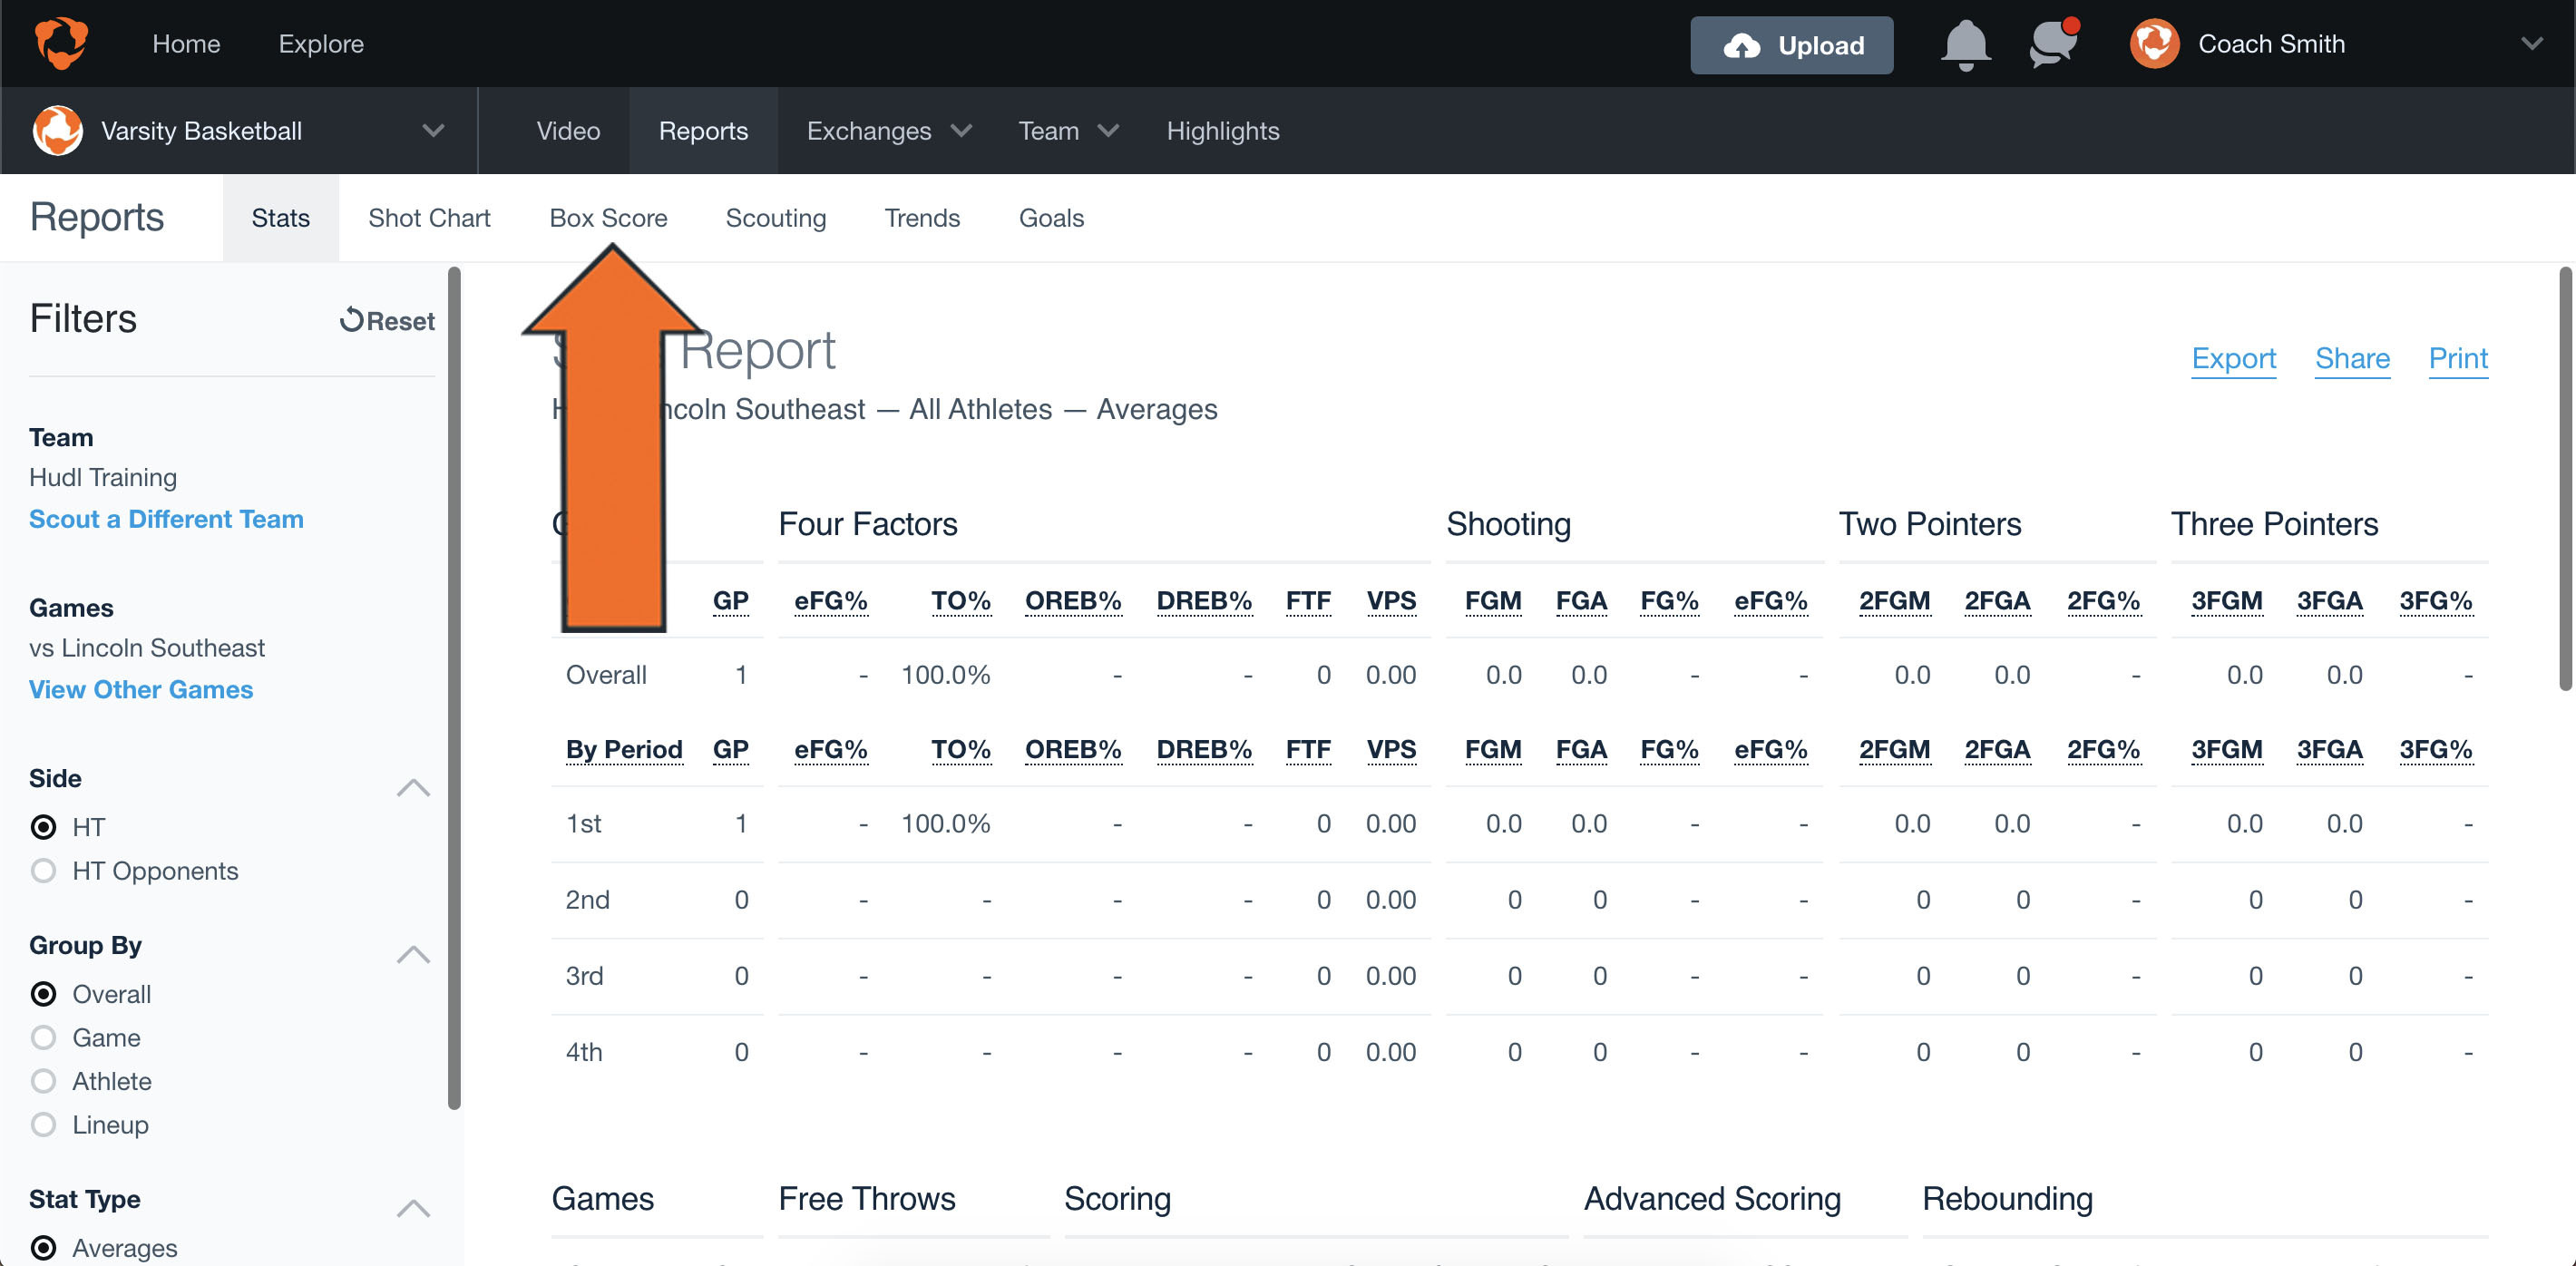Select the HT Opponents radio button
This screenshot has width=2576, height=1266.
click(x=44, y=870)
